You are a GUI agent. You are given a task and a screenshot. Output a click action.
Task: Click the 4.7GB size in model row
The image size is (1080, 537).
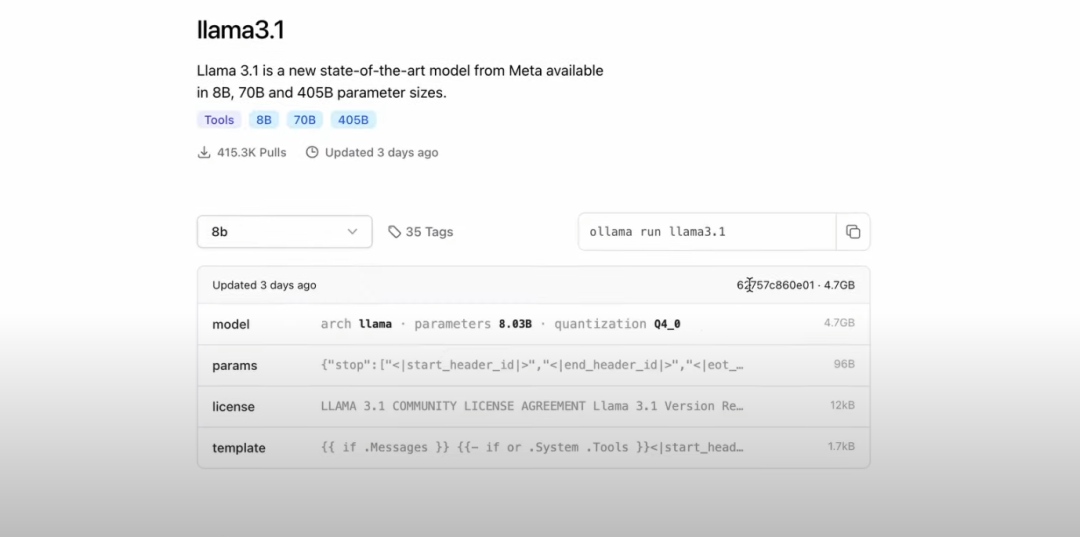(x=840, y=323)
